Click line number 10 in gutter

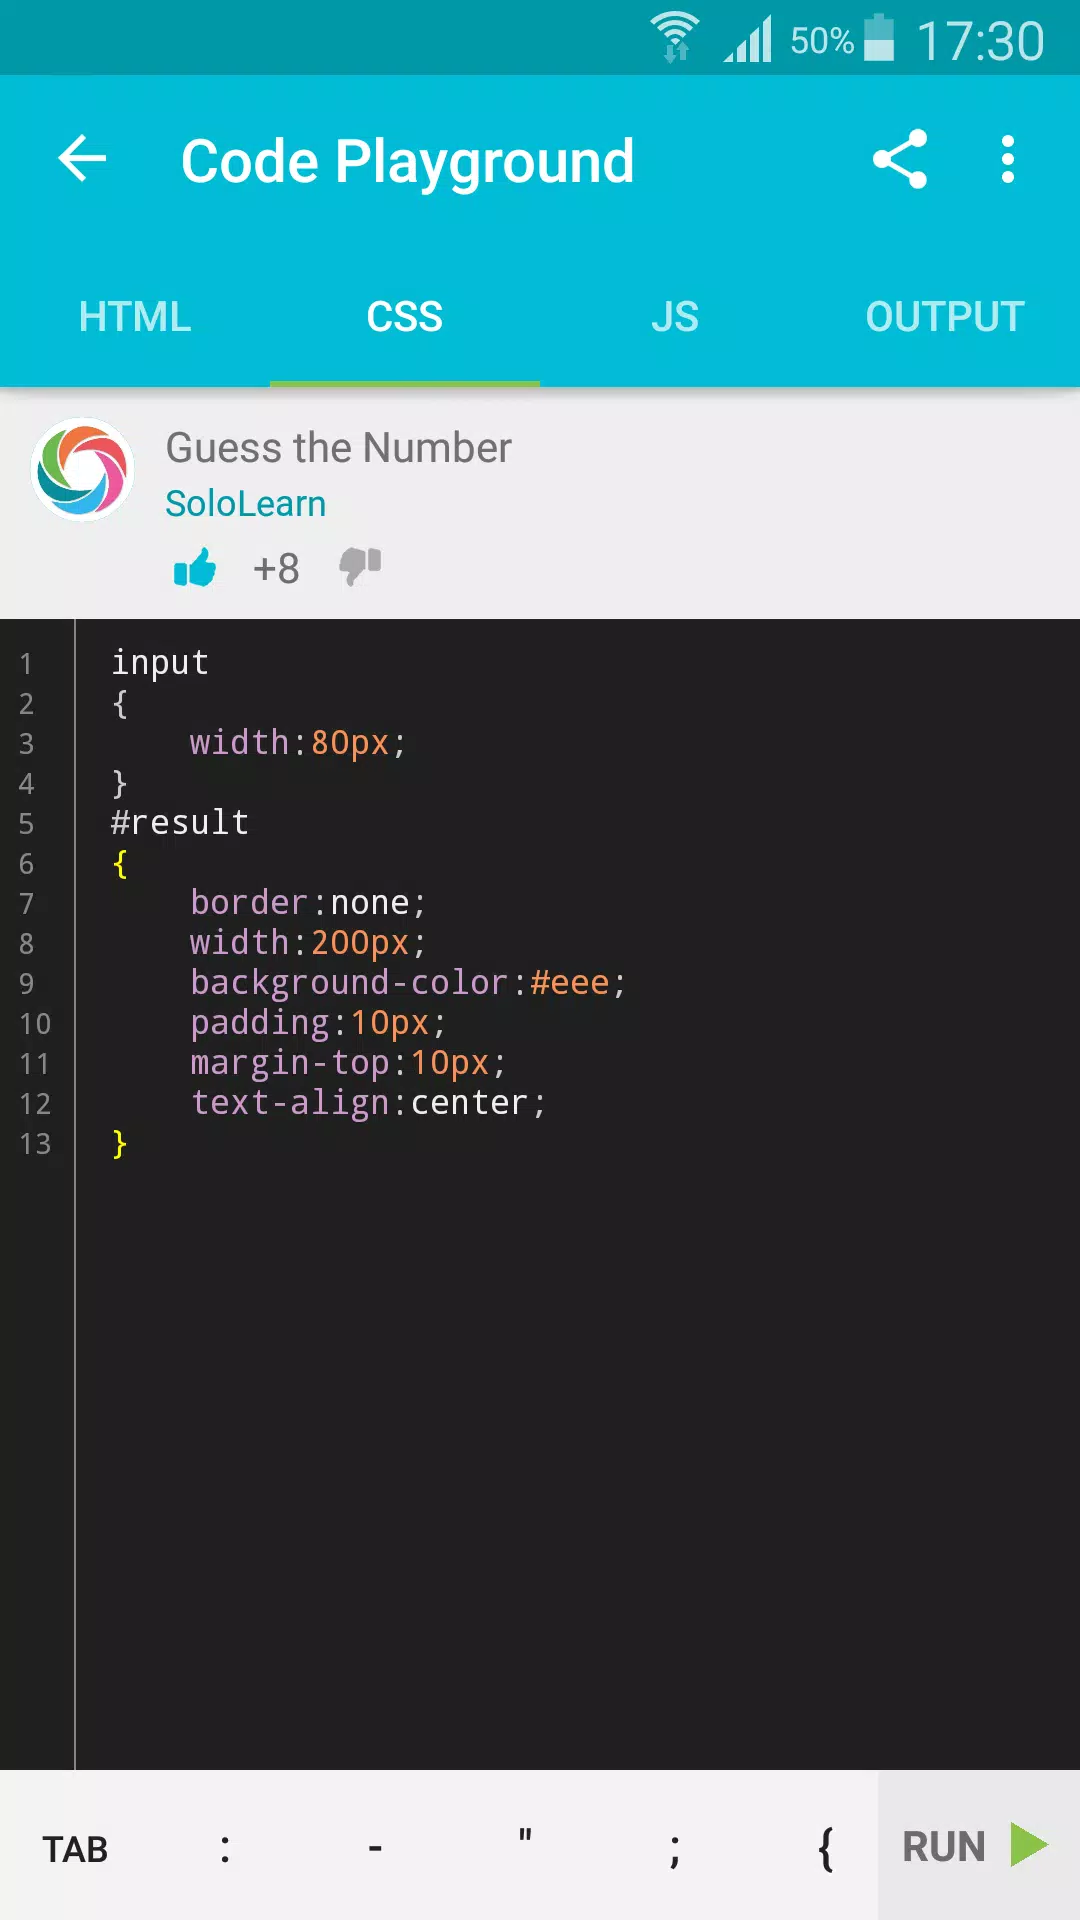pyautogui.click(x=35, y=1023)
